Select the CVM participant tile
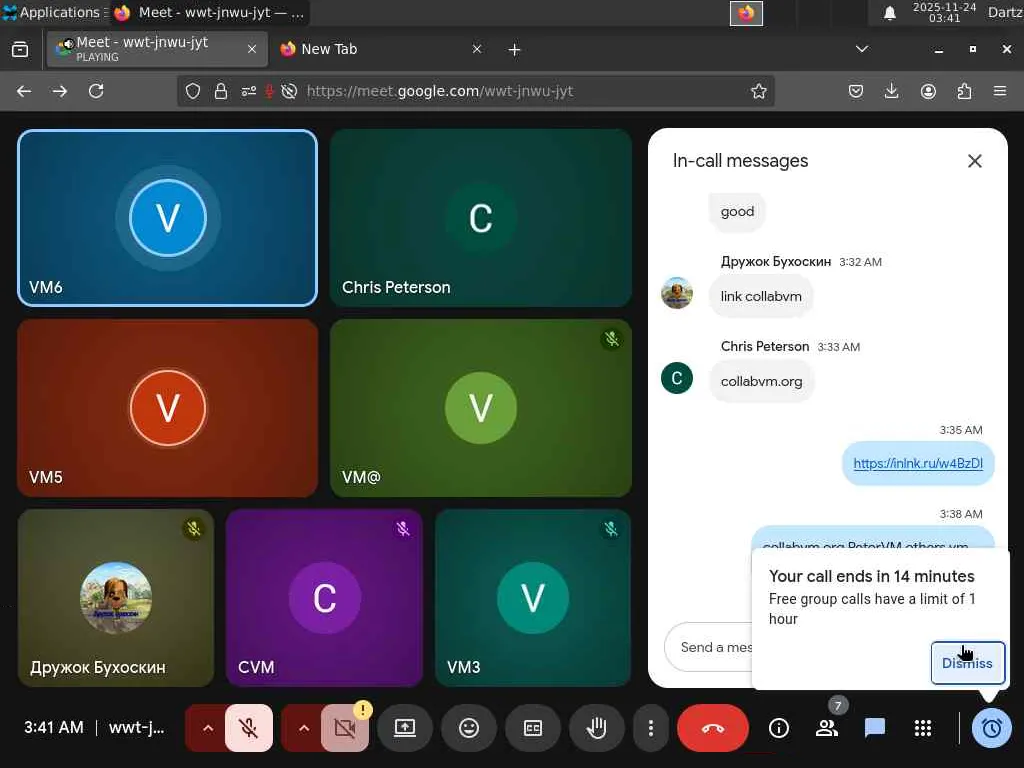1024x768 pixels. (x=325, y=598)
